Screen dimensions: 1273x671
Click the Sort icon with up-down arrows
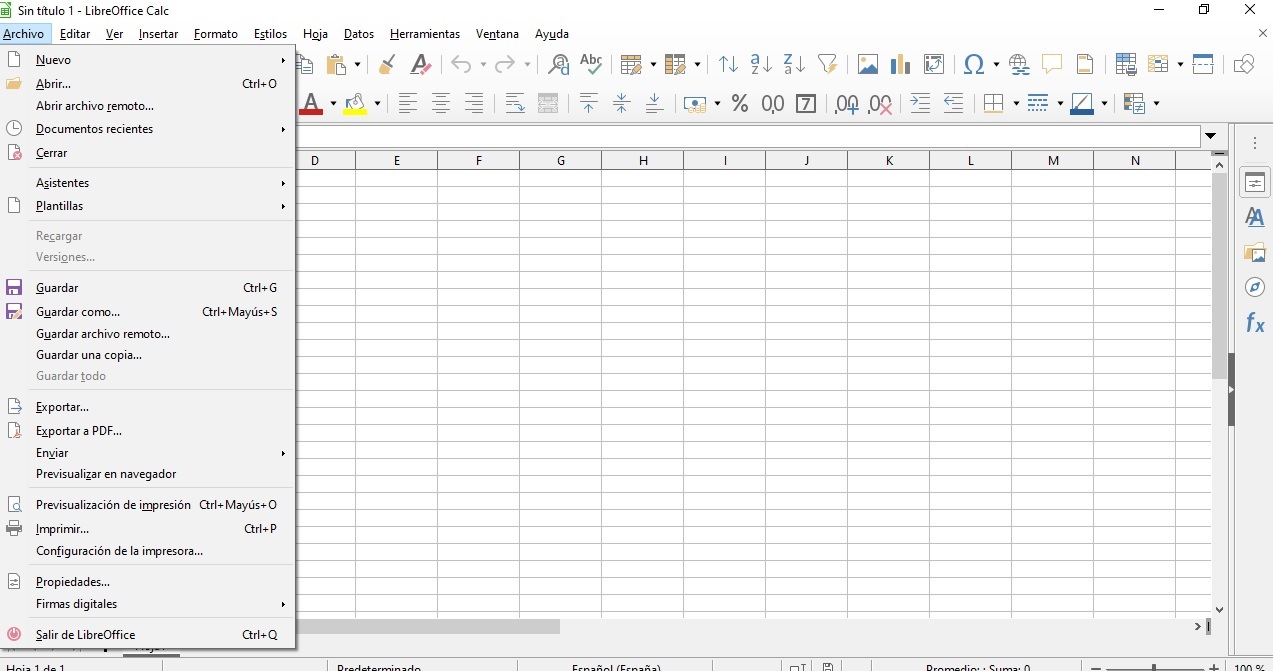pyautogui.click(x=728, y=64)
